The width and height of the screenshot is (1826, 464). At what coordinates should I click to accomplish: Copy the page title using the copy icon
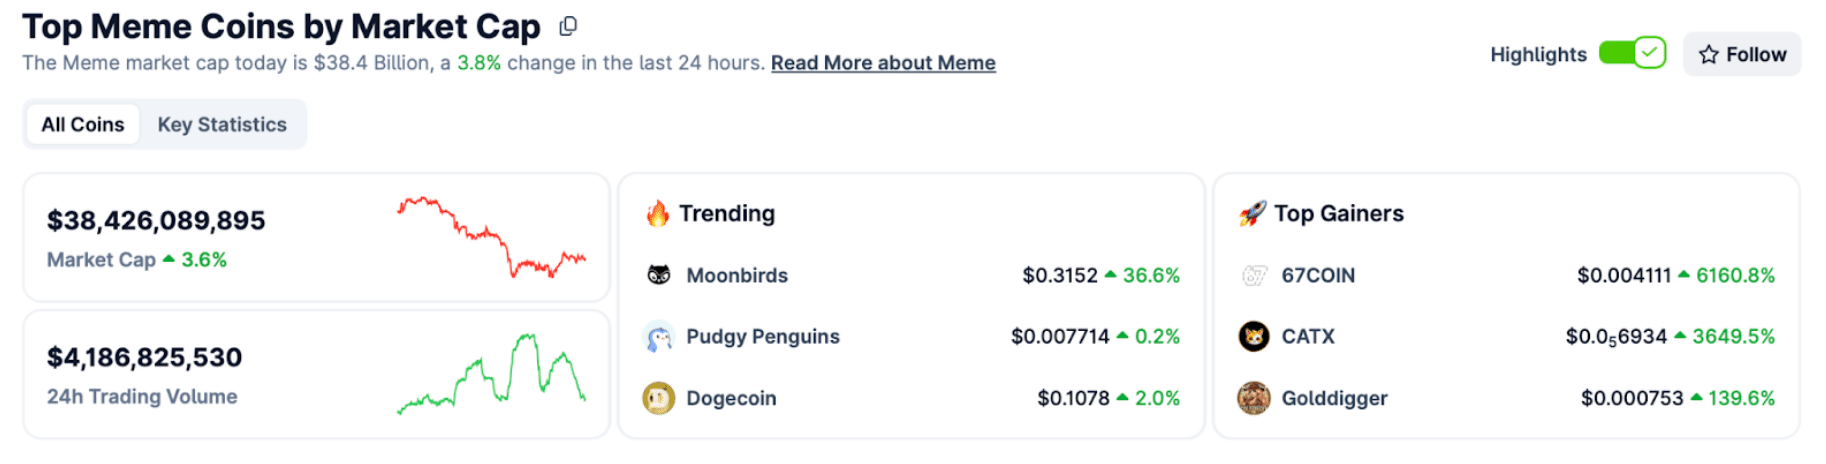pyautogui.click(x=568, y=26)
